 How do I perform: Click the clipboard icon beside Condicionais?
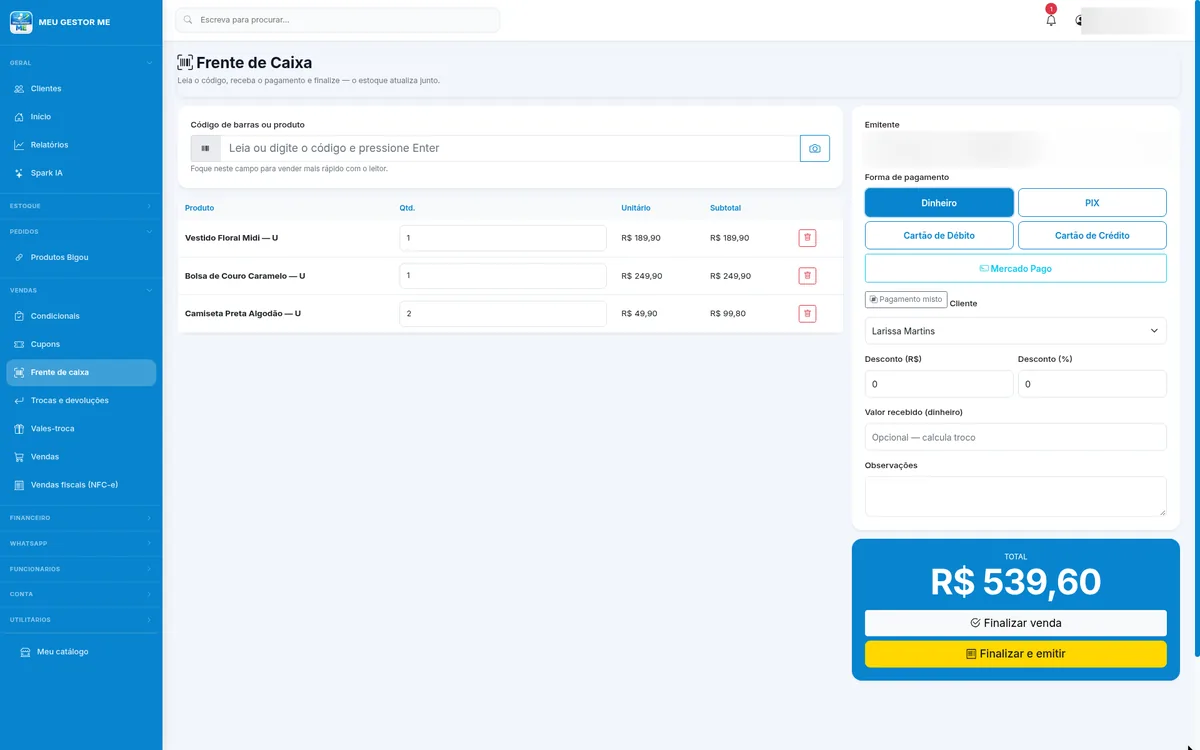pyautogui.click(x=19, y=316)
